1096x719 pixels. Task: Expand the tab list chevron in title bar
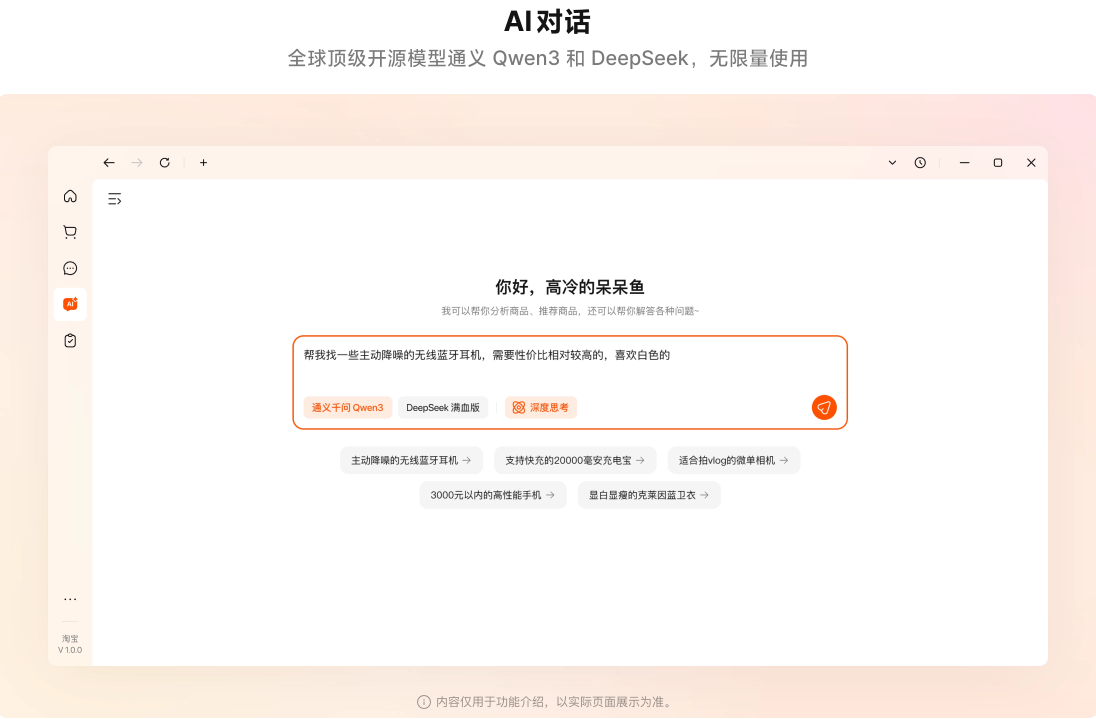point(893,163)
